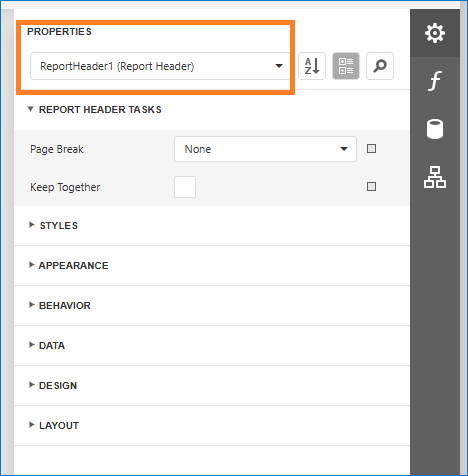Expand the Design section
This screenshot has height=476, width=468.
[x=53, y=385]
